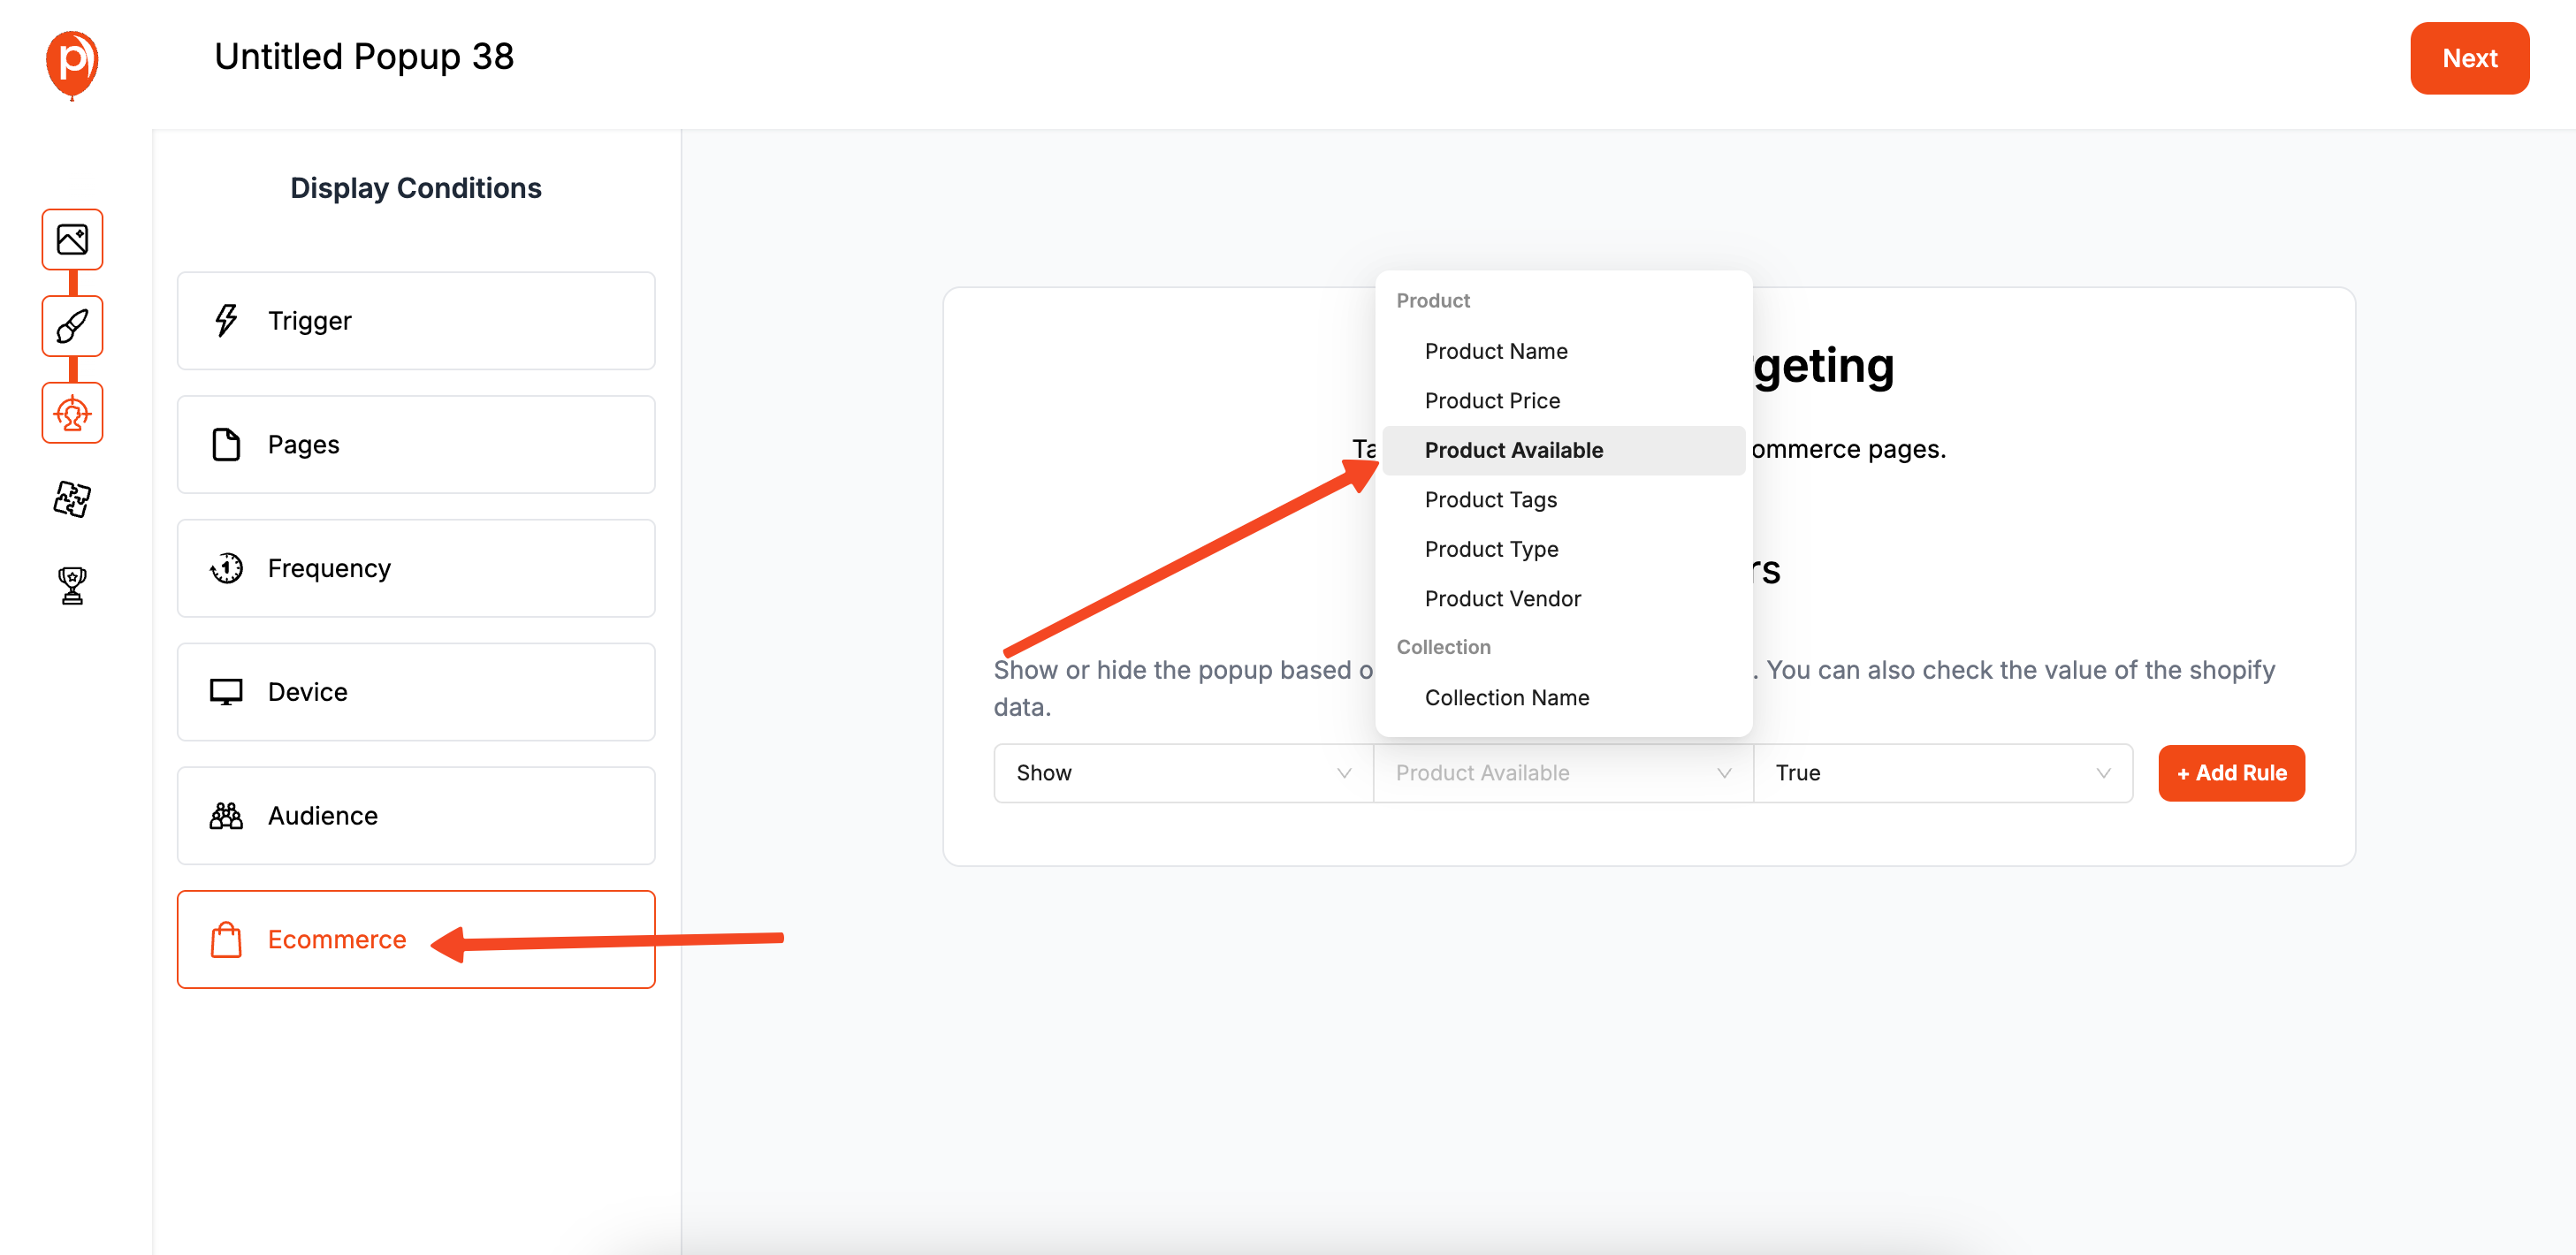Choose Product Vendor from the dropdown list
2576x1255 pixels.
point(1563,599)
